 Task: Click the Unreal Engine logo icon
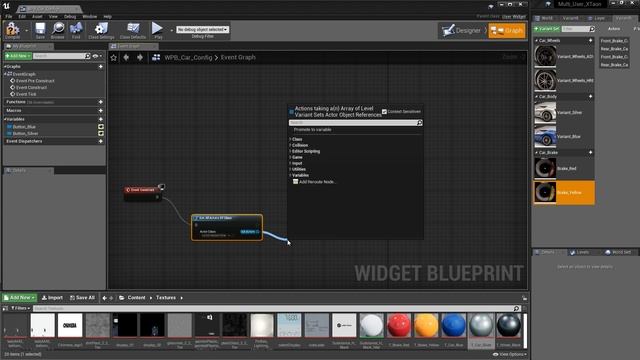[x=7, y=6]
